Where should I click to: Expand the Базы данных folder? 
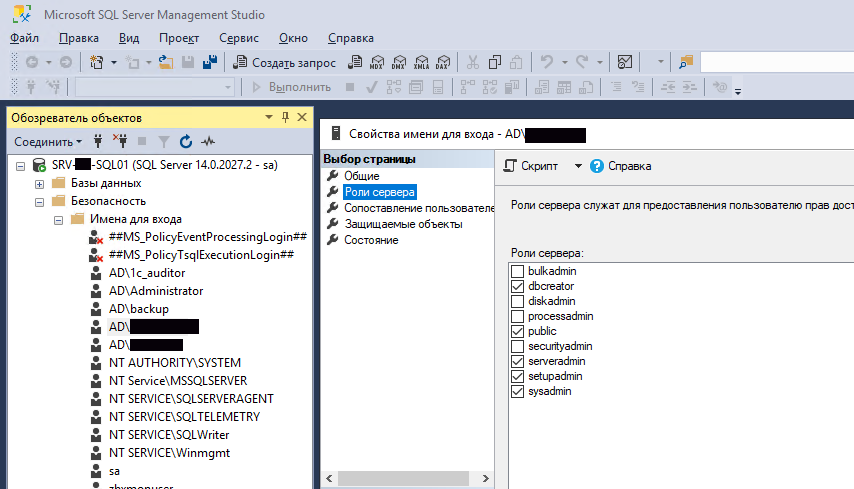[39, 184]
